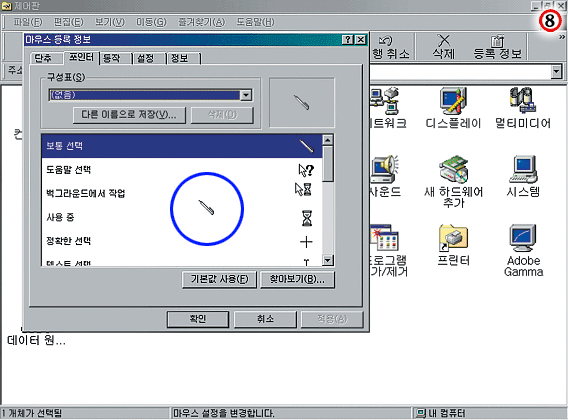Click the 찾아보기(B)... button
568x420 pixels.
click(297, 279)
